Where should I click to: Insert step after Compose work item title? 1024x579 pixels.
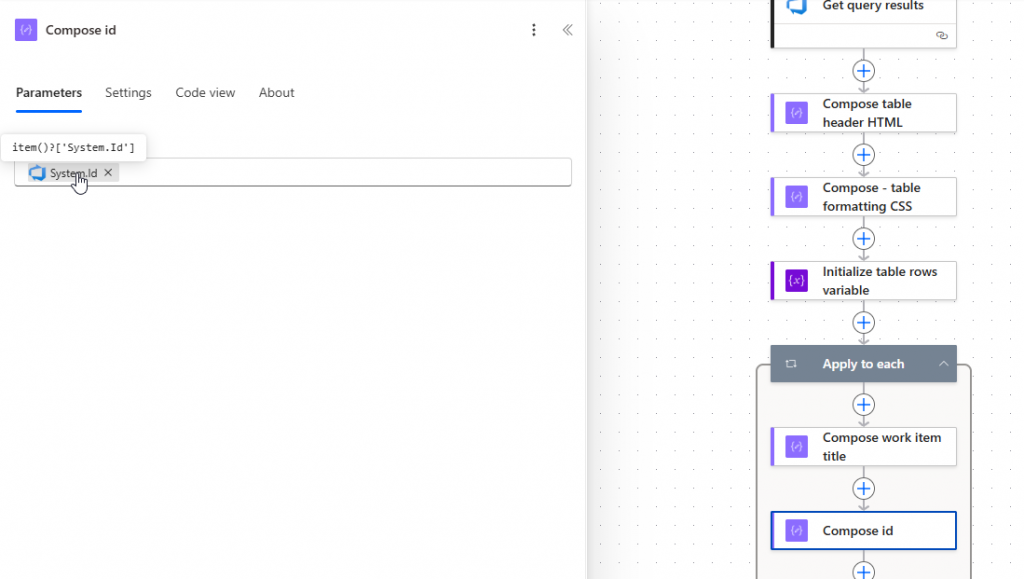click(x=863, y=489)
